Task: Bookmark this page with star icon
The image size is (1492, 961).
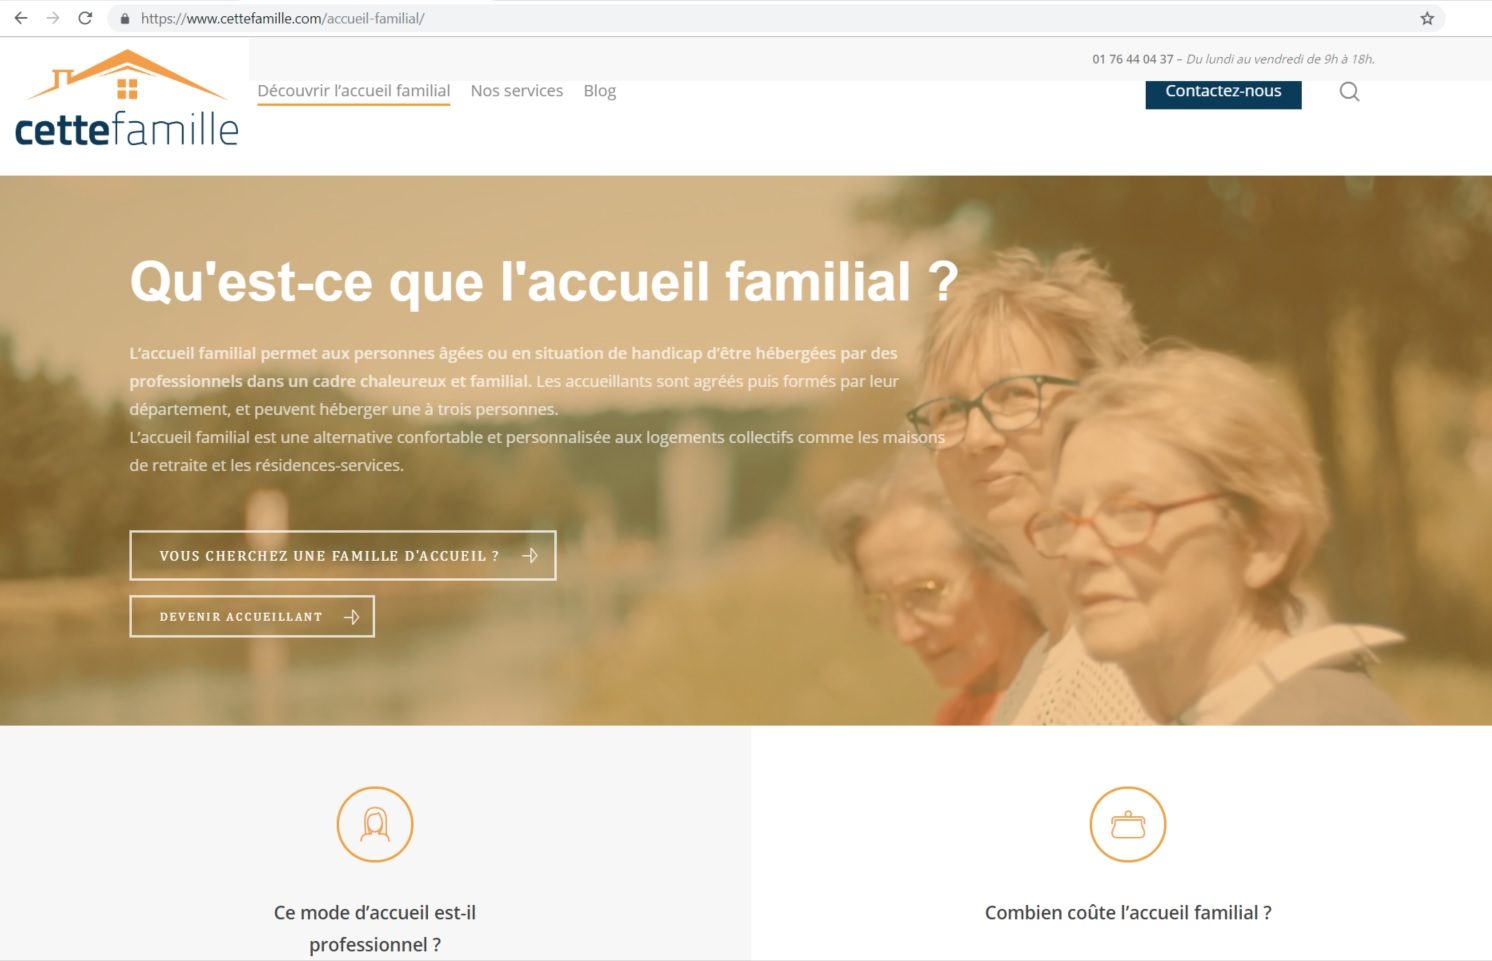Action: 1427,18
